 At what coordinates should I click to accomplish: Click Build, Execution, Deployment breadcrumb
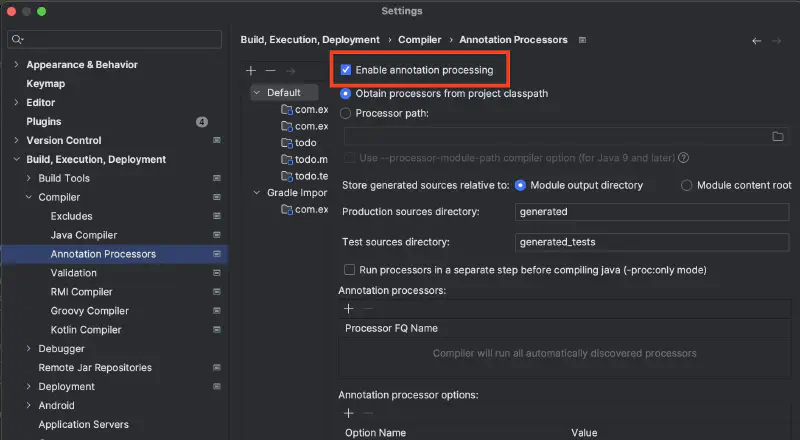pos(310,40)
